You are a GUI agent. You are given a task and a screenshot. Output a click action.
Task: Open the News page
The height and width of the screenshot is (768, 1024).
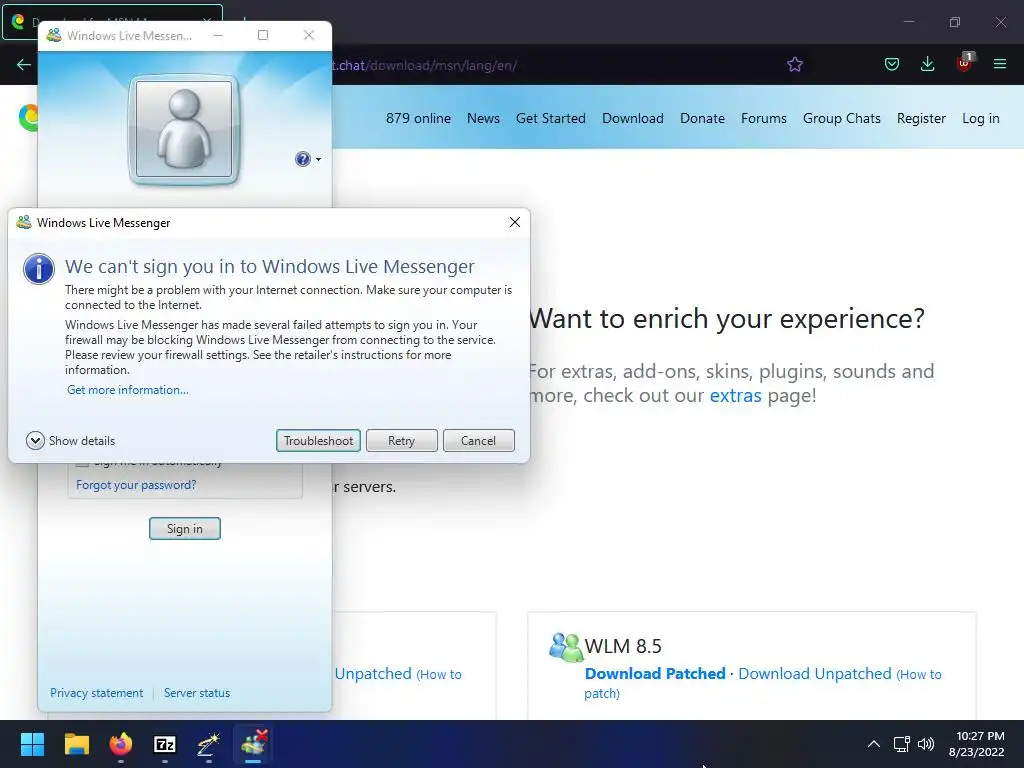click(x=483, y=118)
